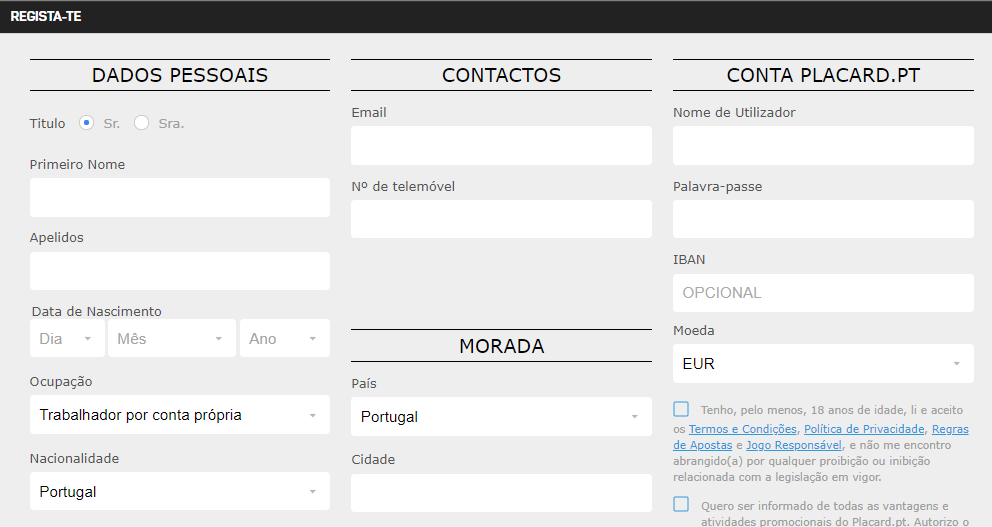Open the Ano birth year dropdown
Viewport: 992px width, 527px height.
(285, 338)
